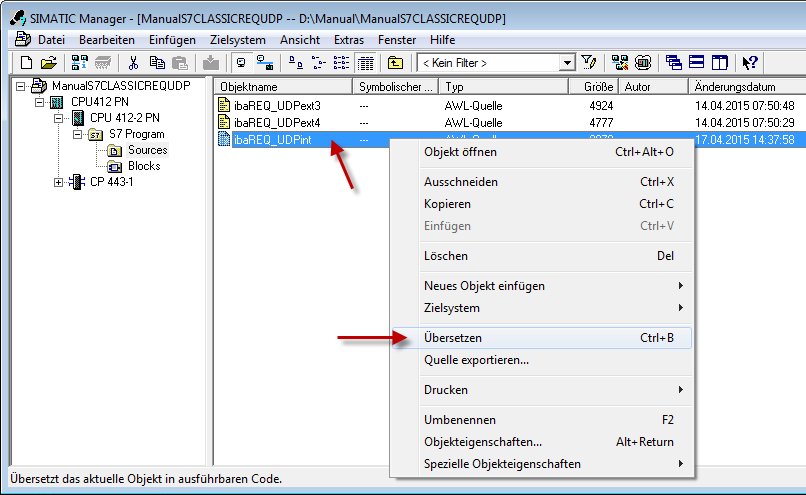Click the simulation on/off icon
The width and height of the screenshot is (806, 495).
pos(643,63)
